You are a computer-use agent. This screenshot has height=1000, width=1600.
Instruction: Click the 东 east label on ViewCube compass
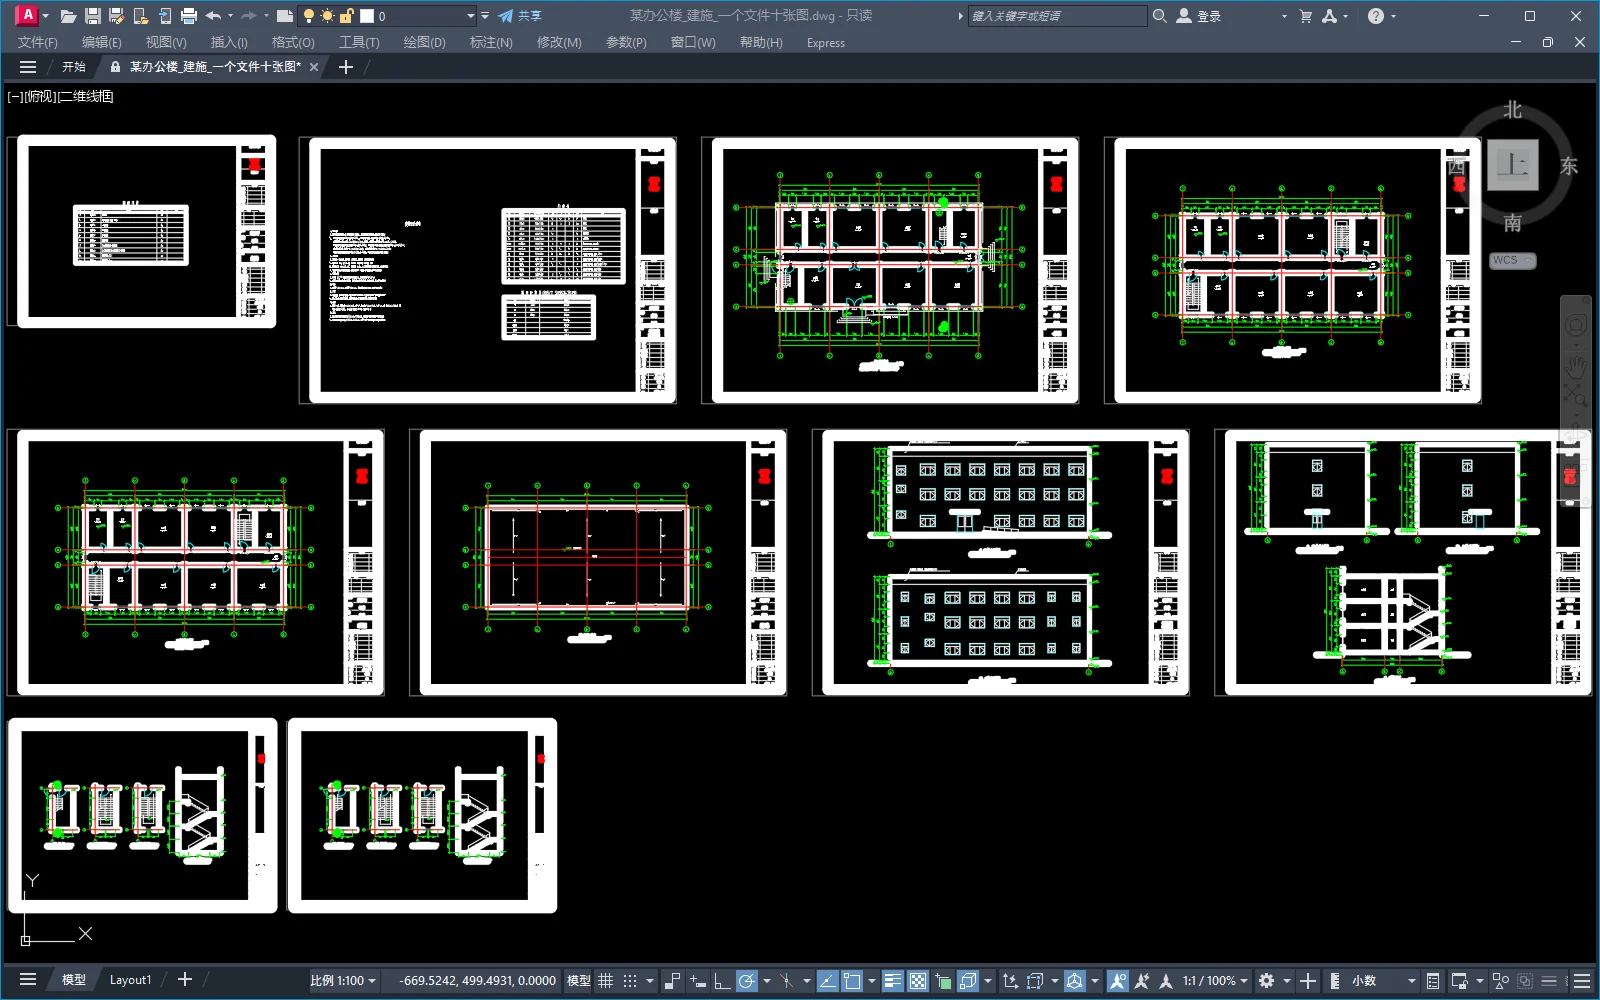[1569, 166]
